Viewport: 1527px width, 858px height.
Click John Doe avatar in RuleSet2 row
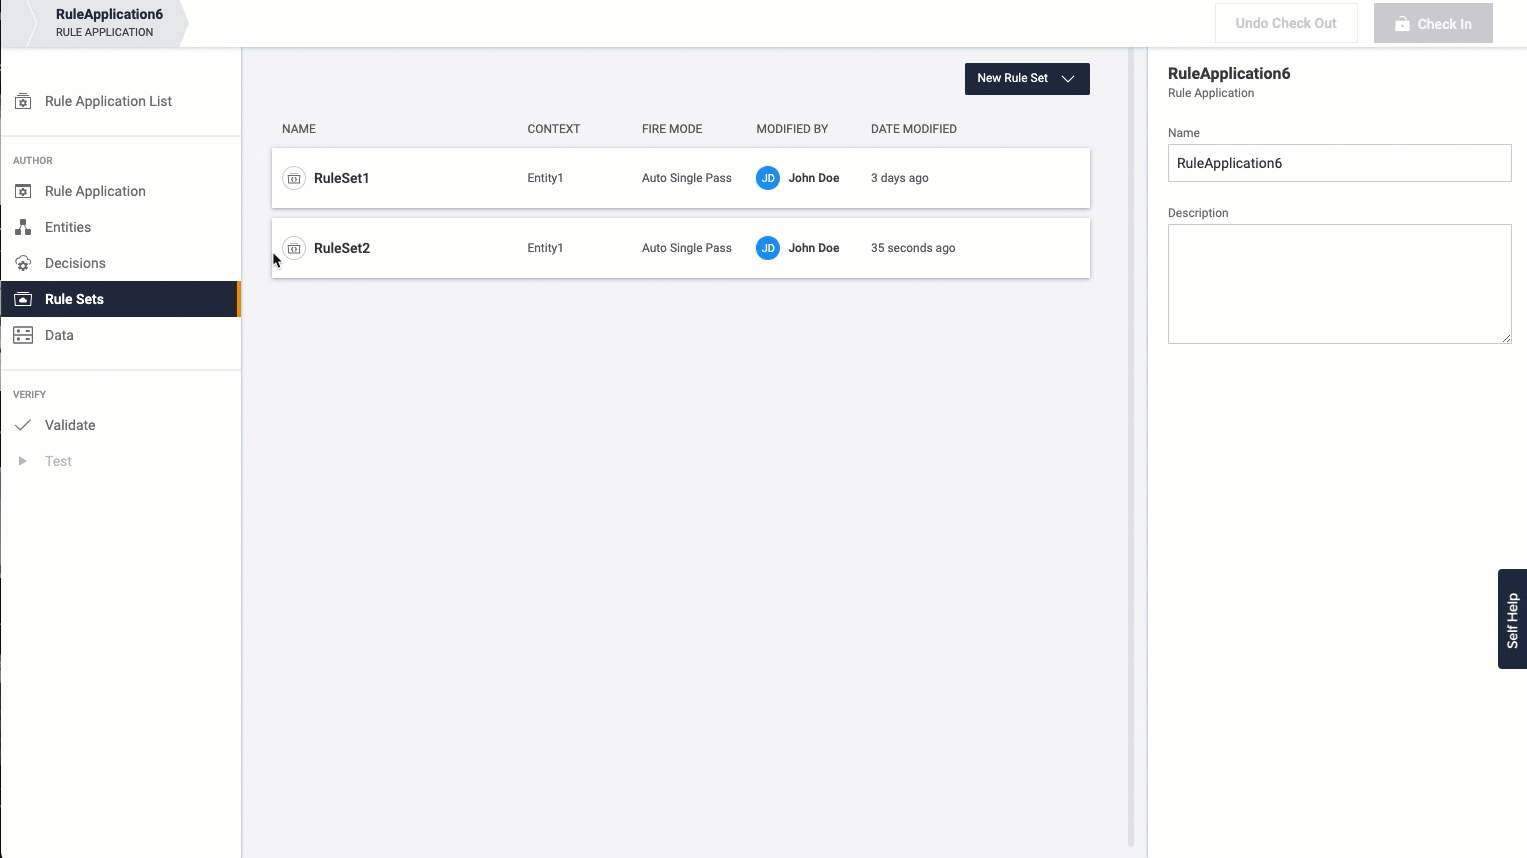pos(768,248)
